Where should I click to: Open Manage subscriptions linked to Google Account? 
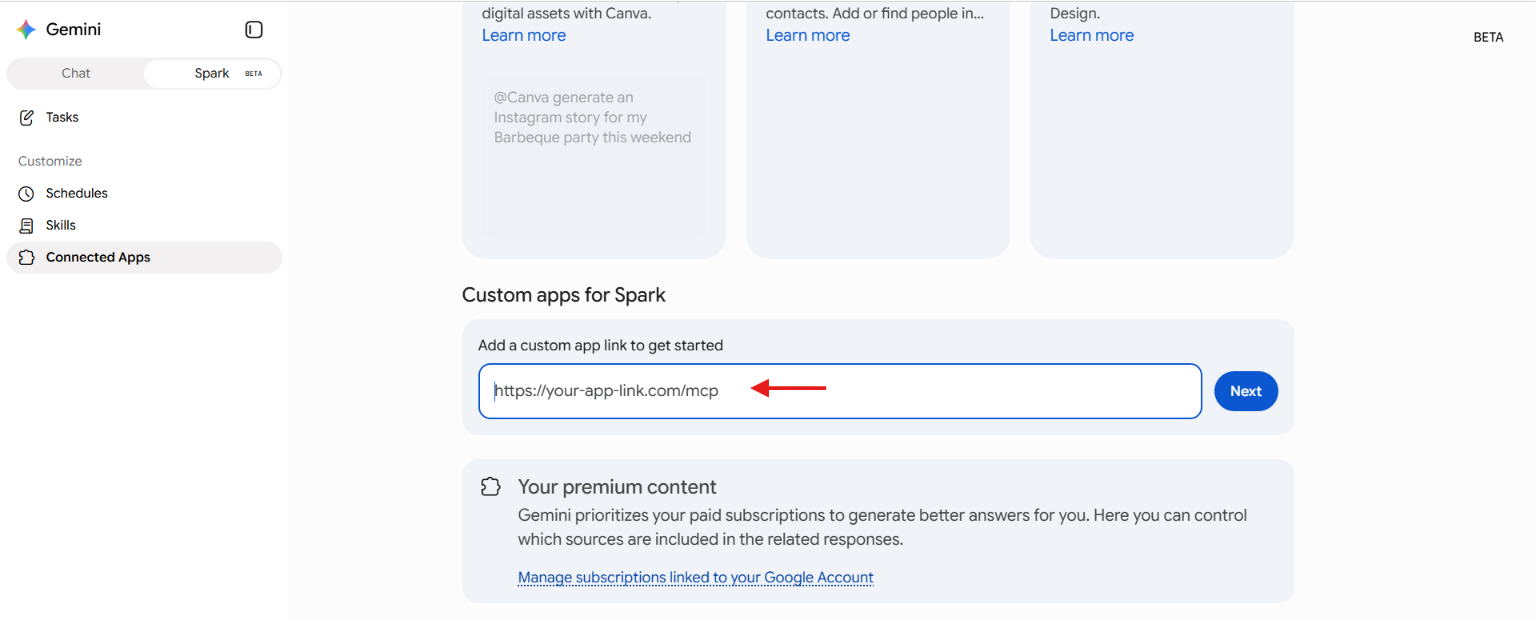(696, 577)
